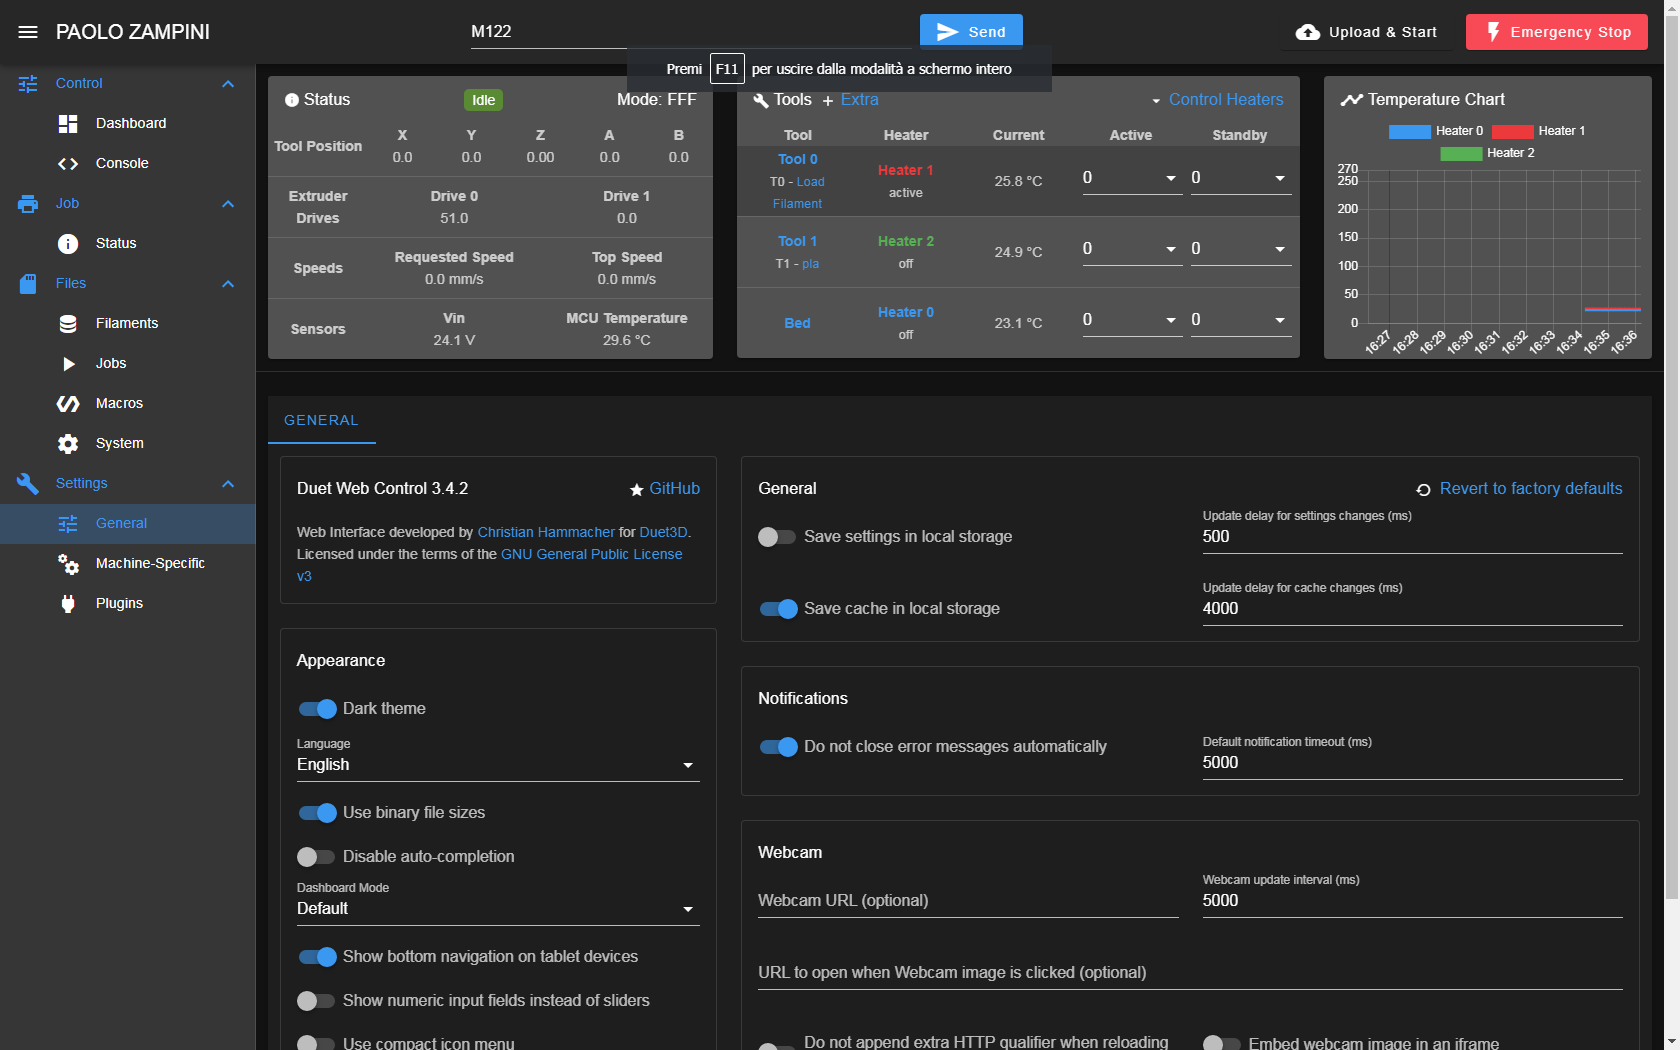Image resolution: width=1680 pixels, height=1050 pixels.
Task: Click the G-code input field with M122
Action: pyautogui.click(x=690, y=32)
